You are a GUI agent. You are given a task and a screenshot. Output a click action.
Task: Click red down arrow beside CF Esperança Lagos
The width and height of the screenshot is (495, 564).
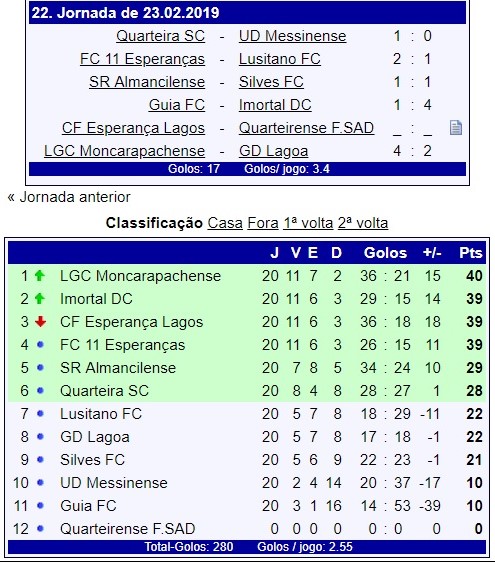point(40,322)
